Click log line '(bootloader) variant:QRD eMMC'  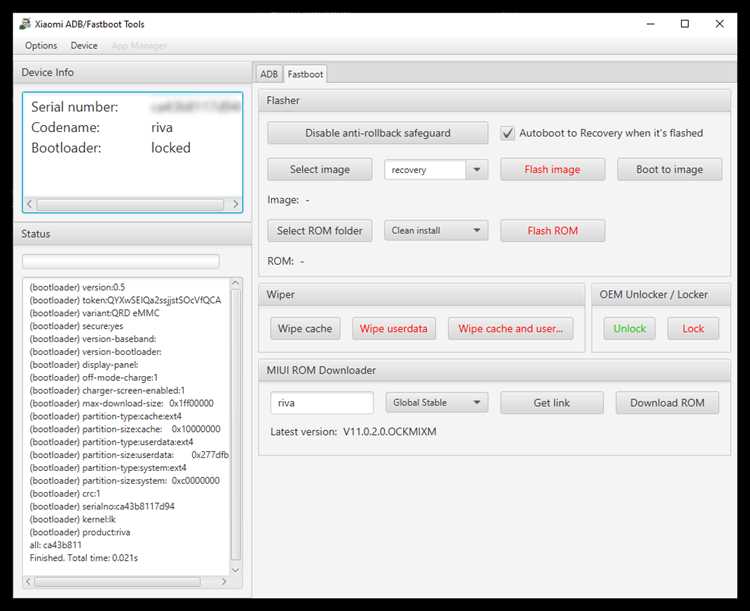point(95,313)
